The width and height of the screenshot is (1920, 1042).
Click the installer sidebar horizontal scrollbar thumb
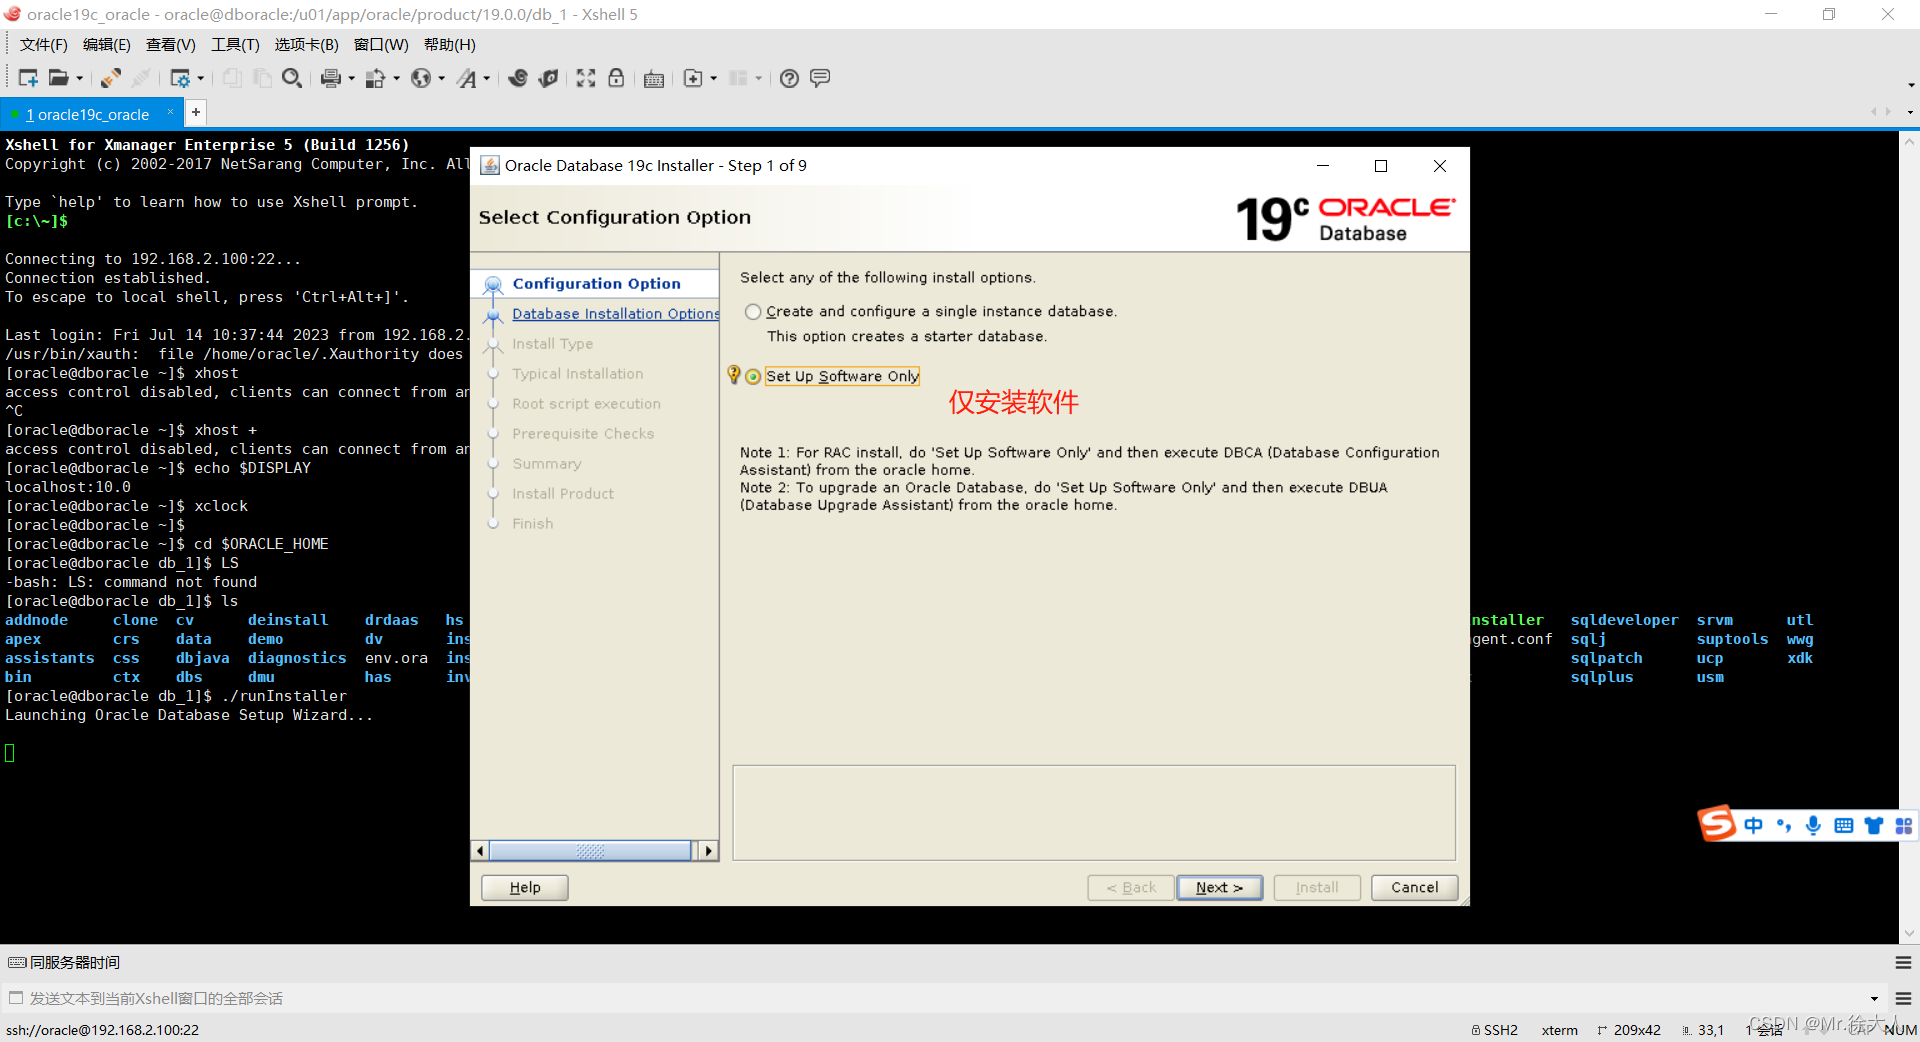click(x=590, y=851)
